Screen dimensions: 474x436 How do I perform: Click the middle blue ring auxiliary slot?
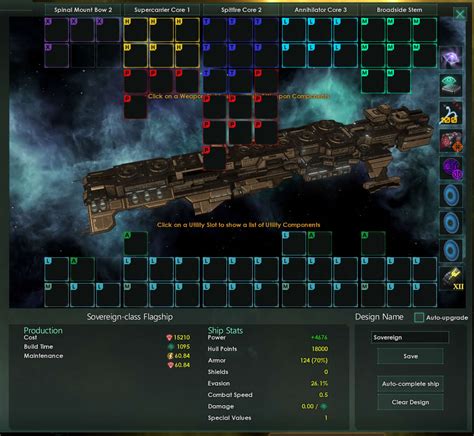click(451, 223)
